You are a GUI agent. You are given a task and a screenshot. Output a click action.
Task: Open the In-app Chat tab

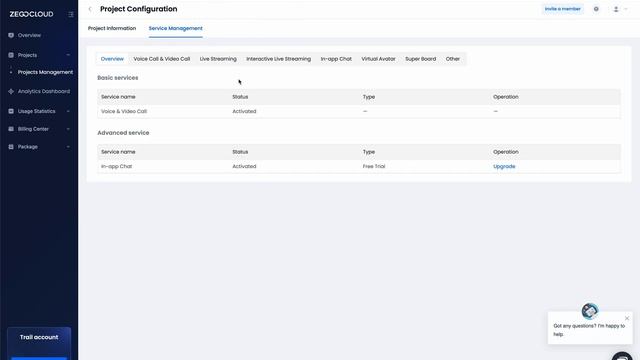(x=336, y=59)
